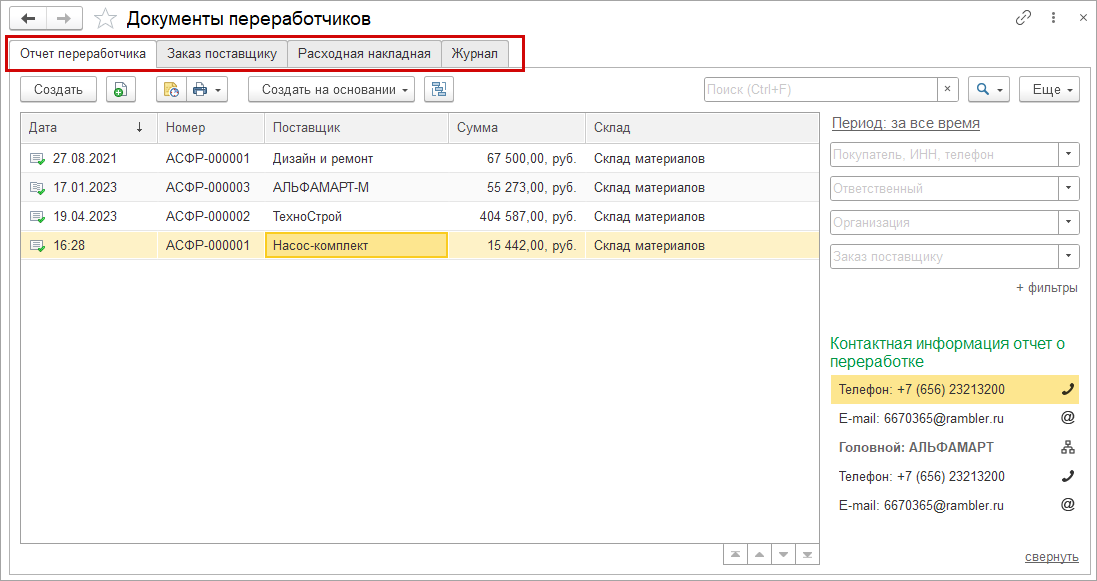Open the related documents structure icon
The image size is (1097, 581).
coord(439,90)
